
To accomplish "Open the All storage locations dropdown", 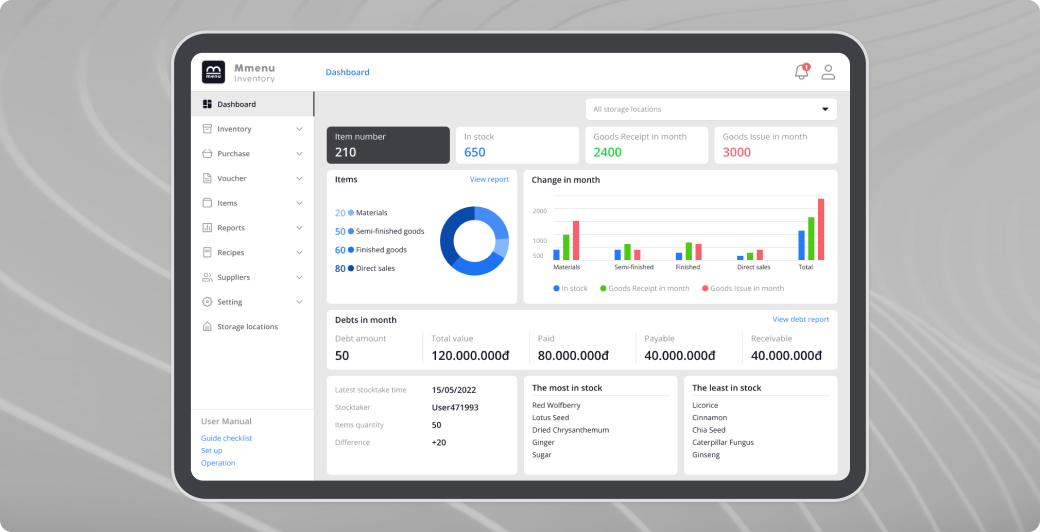I will pyautogui.click(x=711, y=109).
